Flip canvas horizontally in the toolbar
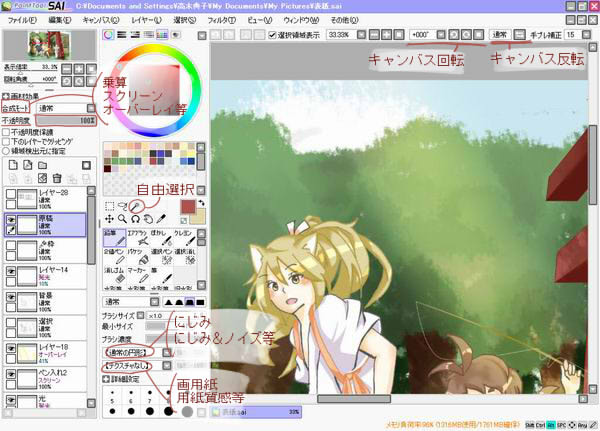The height and width of the screenshot is (431, 600). click(x=519, y=35)
